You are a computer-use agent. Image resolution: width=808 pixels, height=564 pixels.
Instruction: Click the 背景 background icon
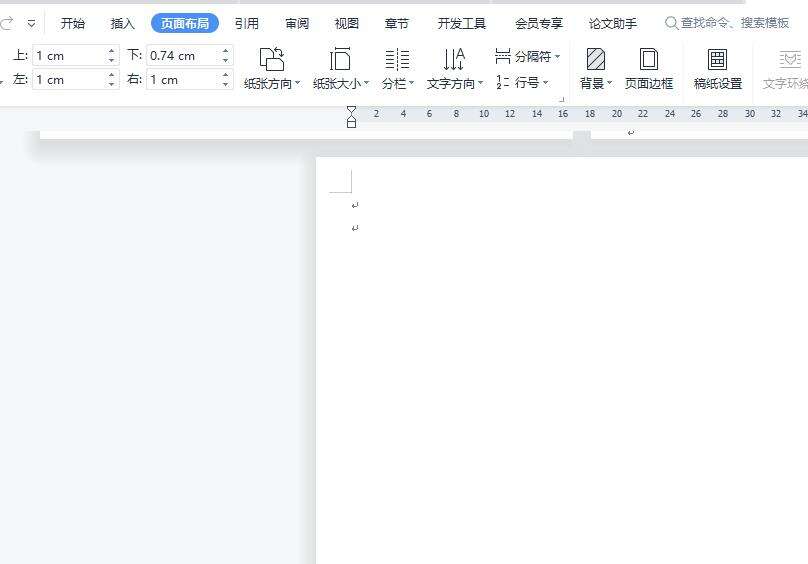[596, 60]
